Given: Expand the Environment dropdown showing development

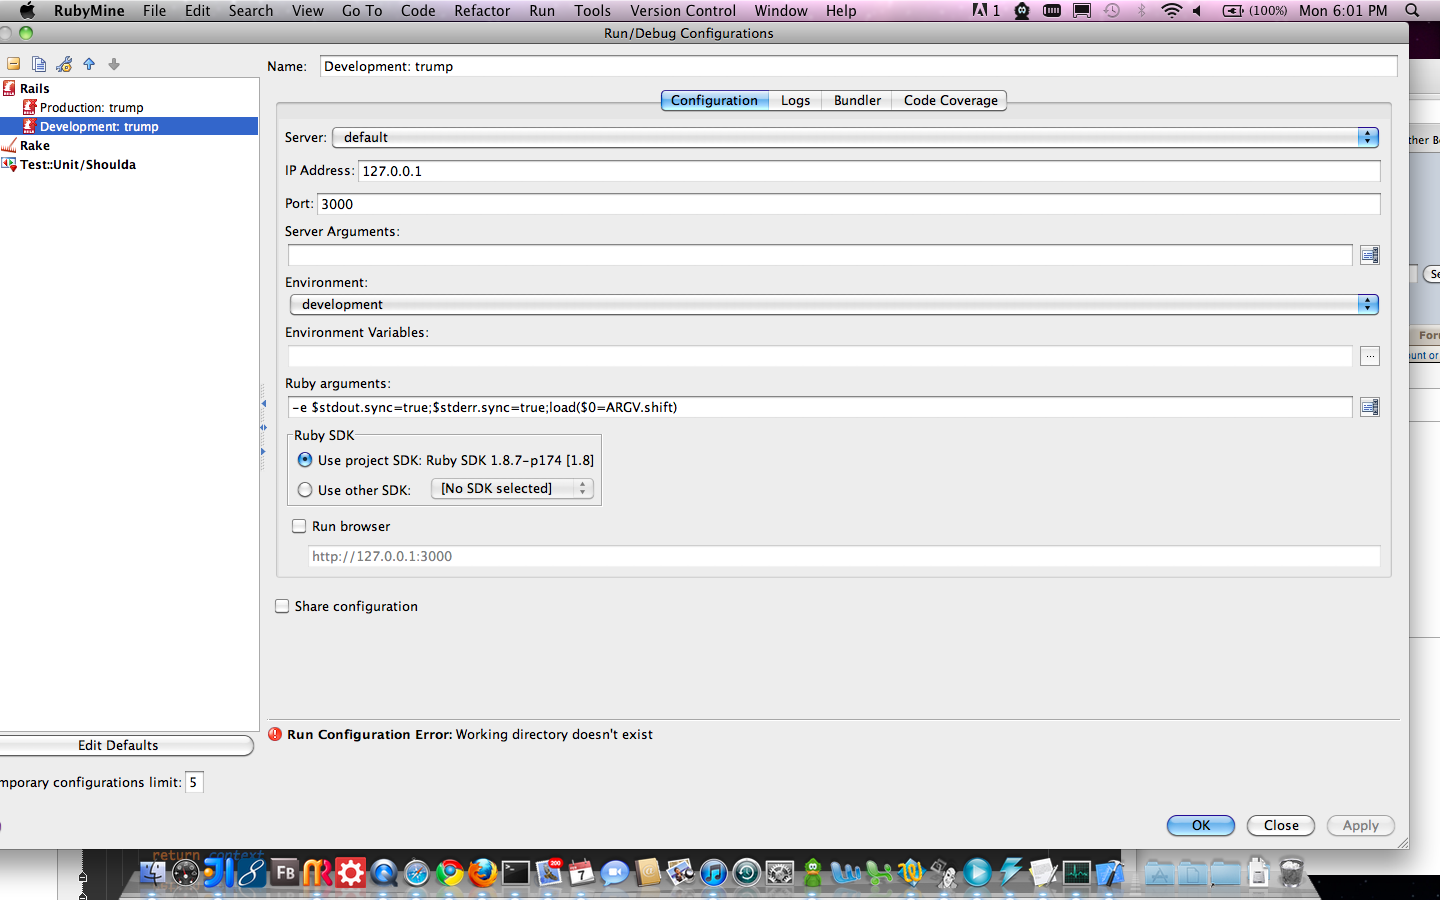Looking at the screenshot, I should [833, 304].
